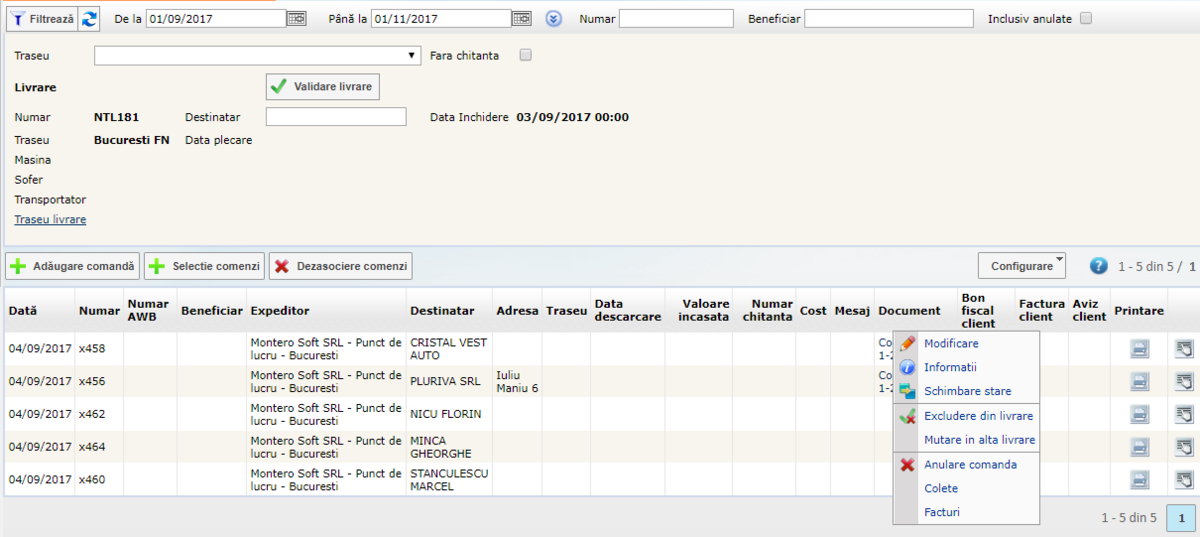This screenshot has width=1200, height=537.
Task: Enable the 'Inclusiv anulate' checkbox
Action: 1086,18
